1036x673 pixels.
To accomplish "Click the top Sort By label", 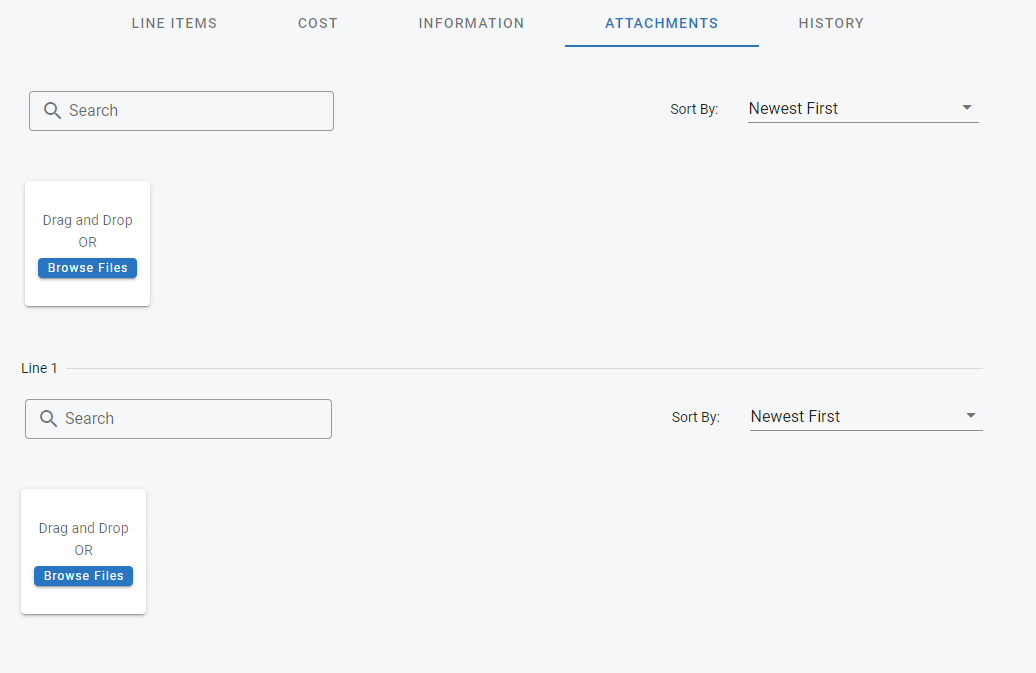I will pyautogui.click(x=694, y=110).
